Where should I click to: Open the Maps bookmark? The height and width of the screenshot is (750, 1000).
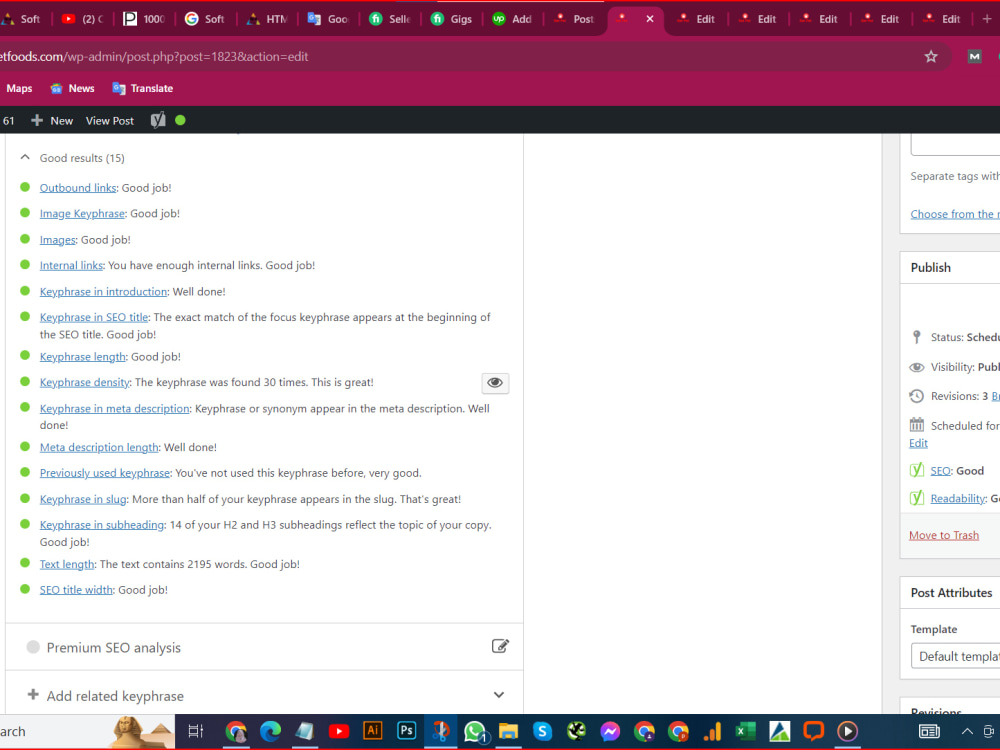(x=19, y=88)
